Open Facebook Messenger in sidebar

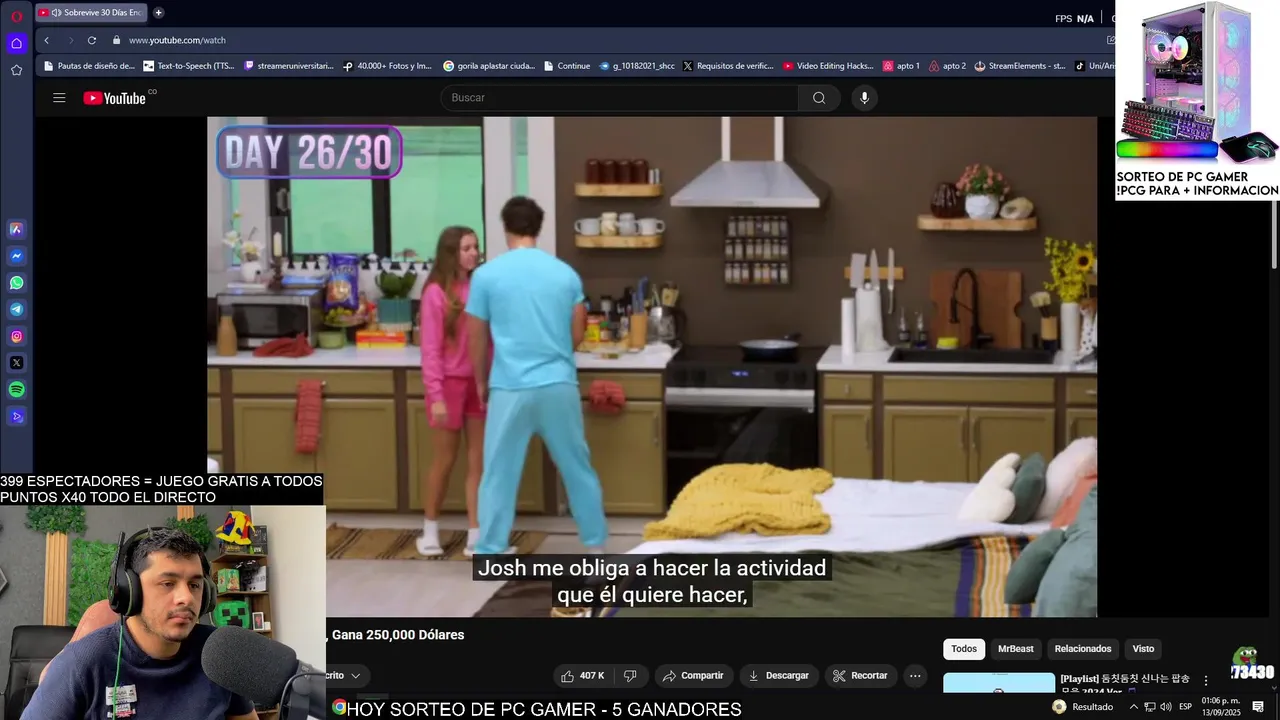click(16, 256)
